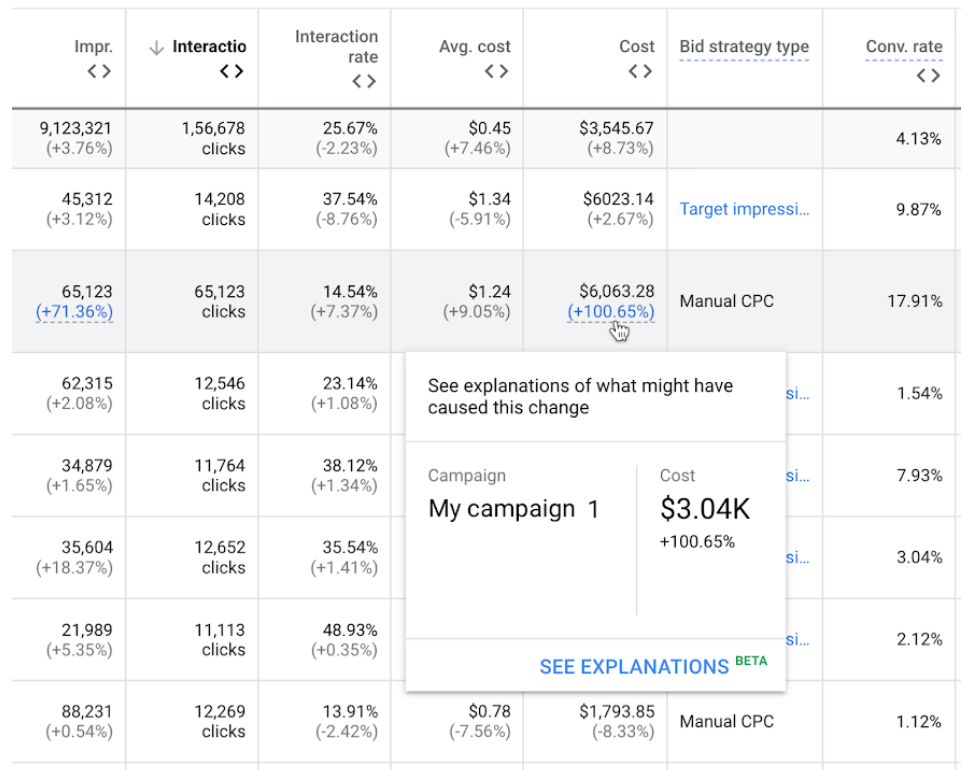Click the 2.12% conversion rate cell
Screen dimensions: 961x770
point(919,639)
